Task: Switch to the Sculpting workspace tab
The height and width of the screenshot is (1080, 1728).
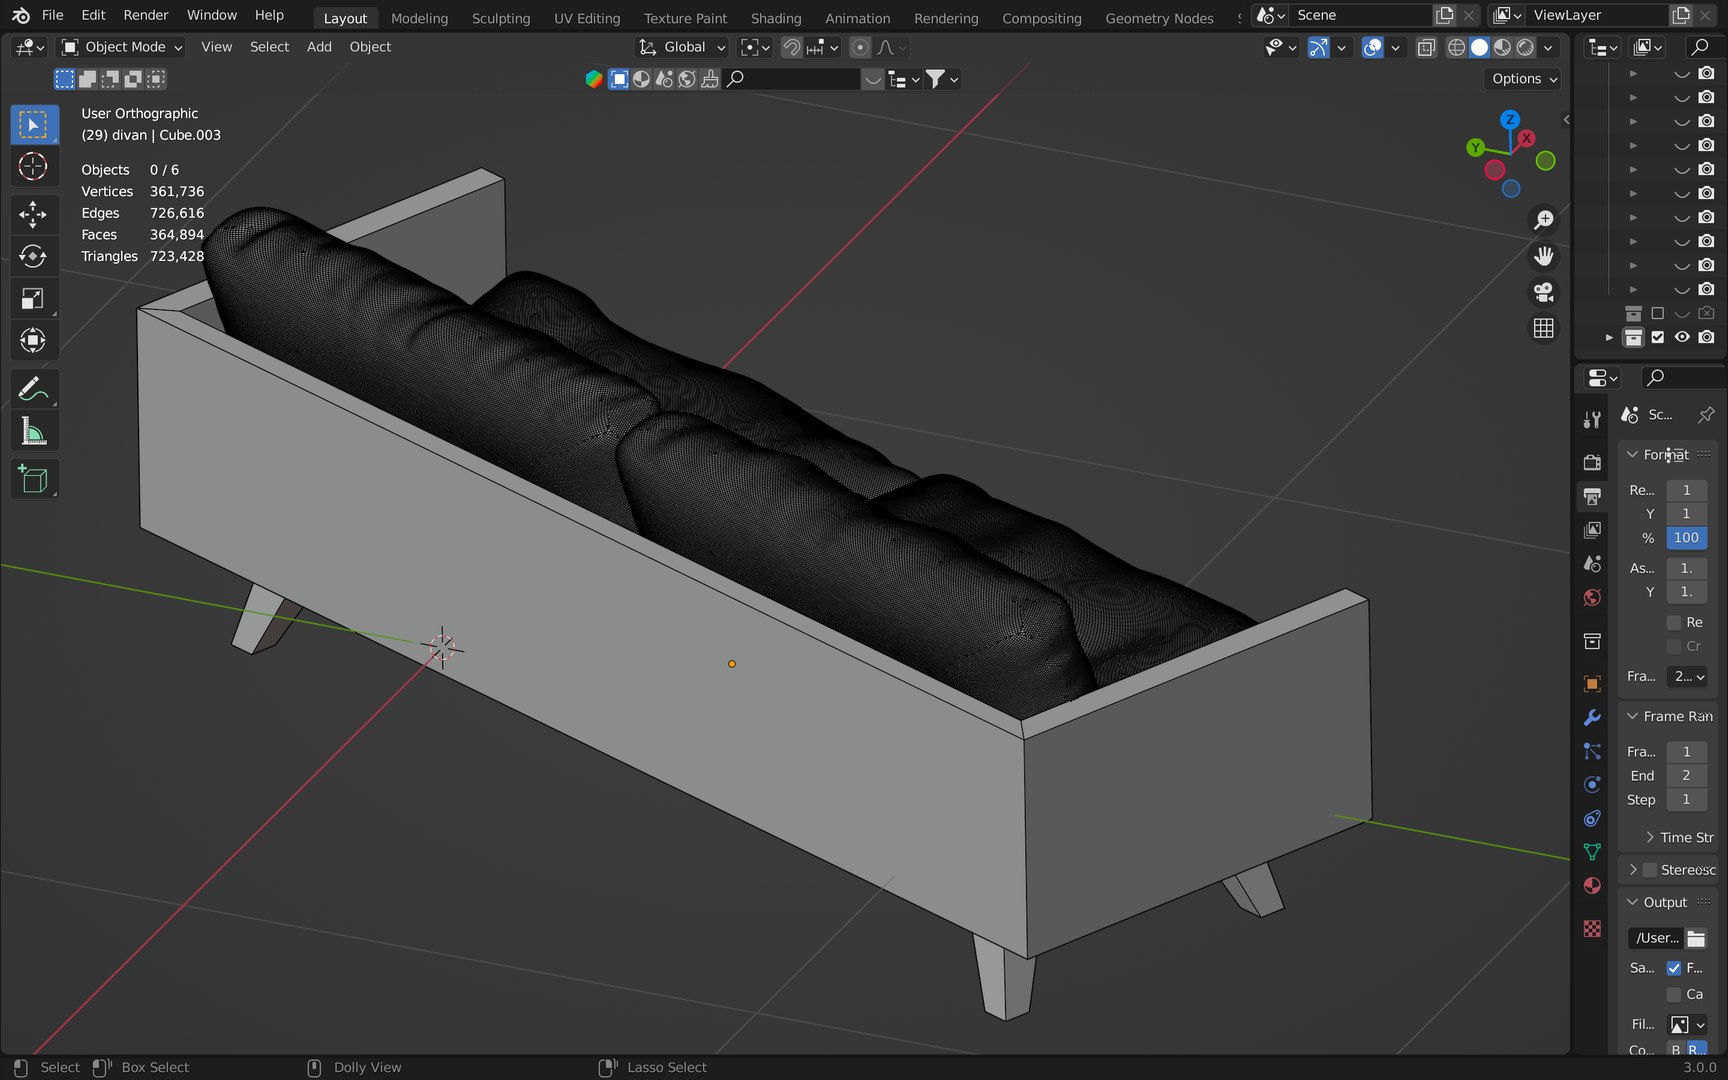Action: 501,18
